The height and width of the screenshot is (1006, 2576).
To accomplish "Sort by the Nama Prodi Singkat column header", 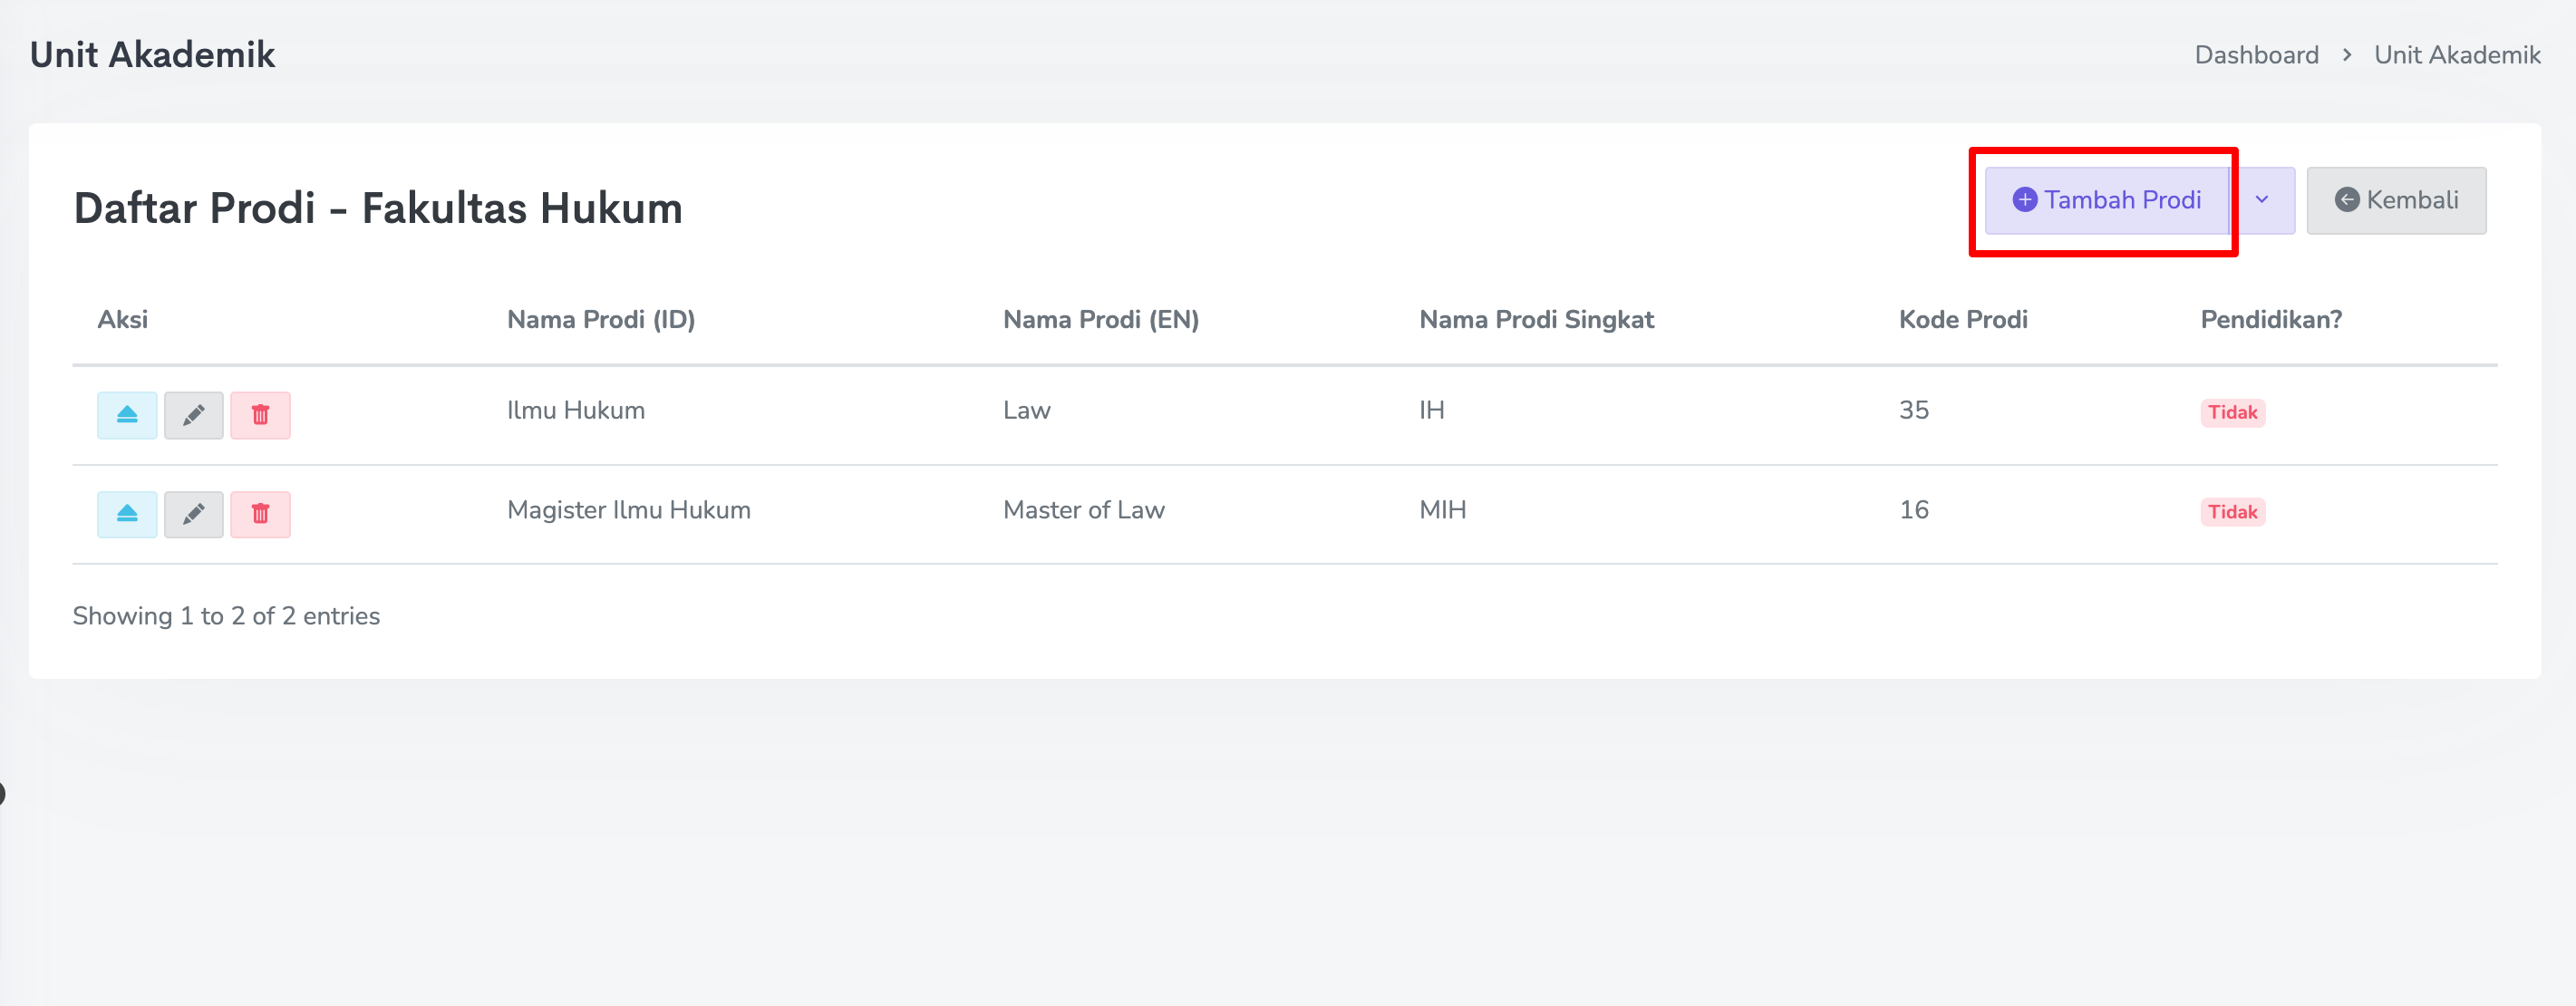I will [x=1536, y=320].
